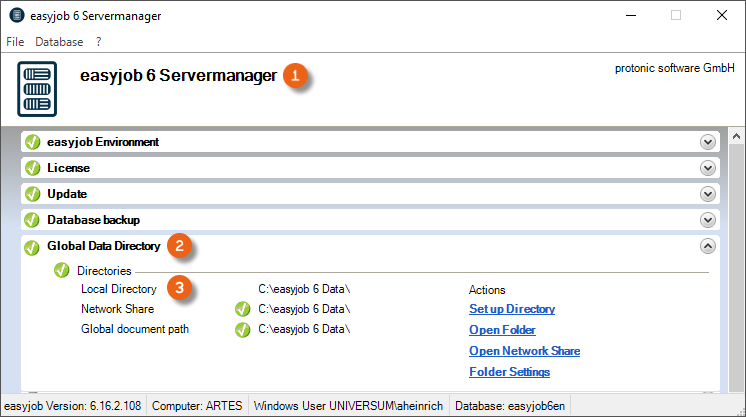Open the File menu
This screenshot has height=417, width=746.
click(14, 42)
